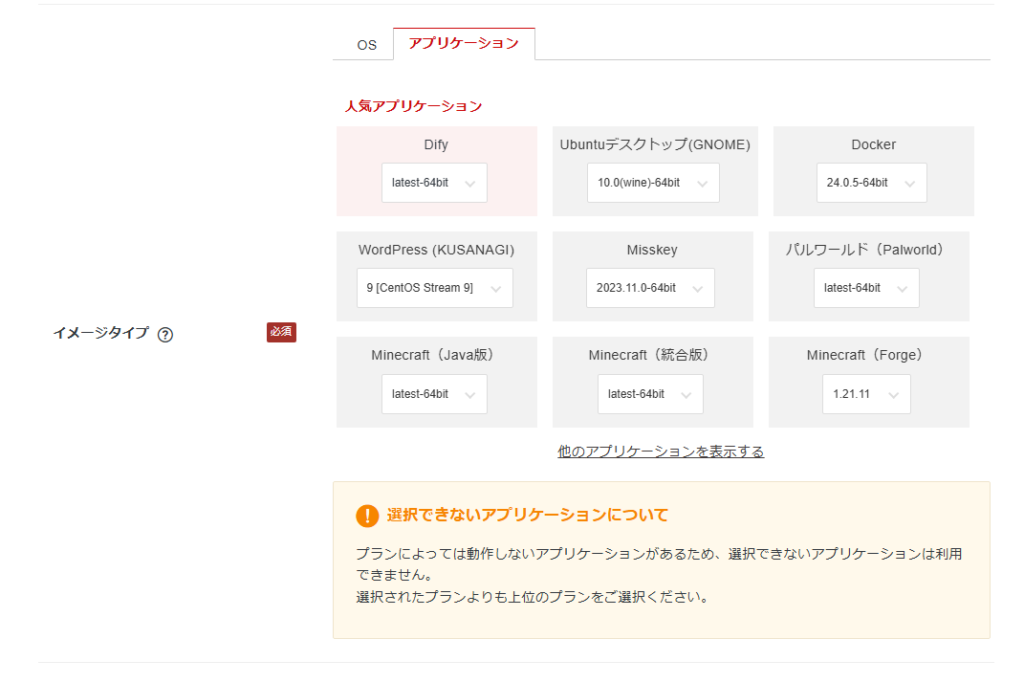Viewport: 1024px width, 683px height.
Task: Click the orange warning icon in the notice
Action: (x=367, y=516)
